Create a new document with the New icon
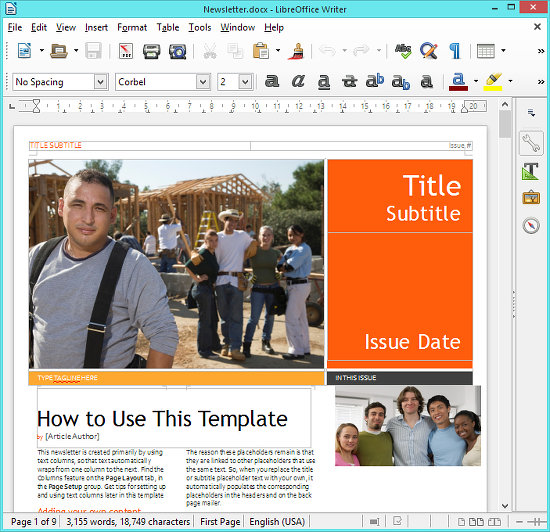This screenshot has width=550, height=532. (x=25, y=50)
